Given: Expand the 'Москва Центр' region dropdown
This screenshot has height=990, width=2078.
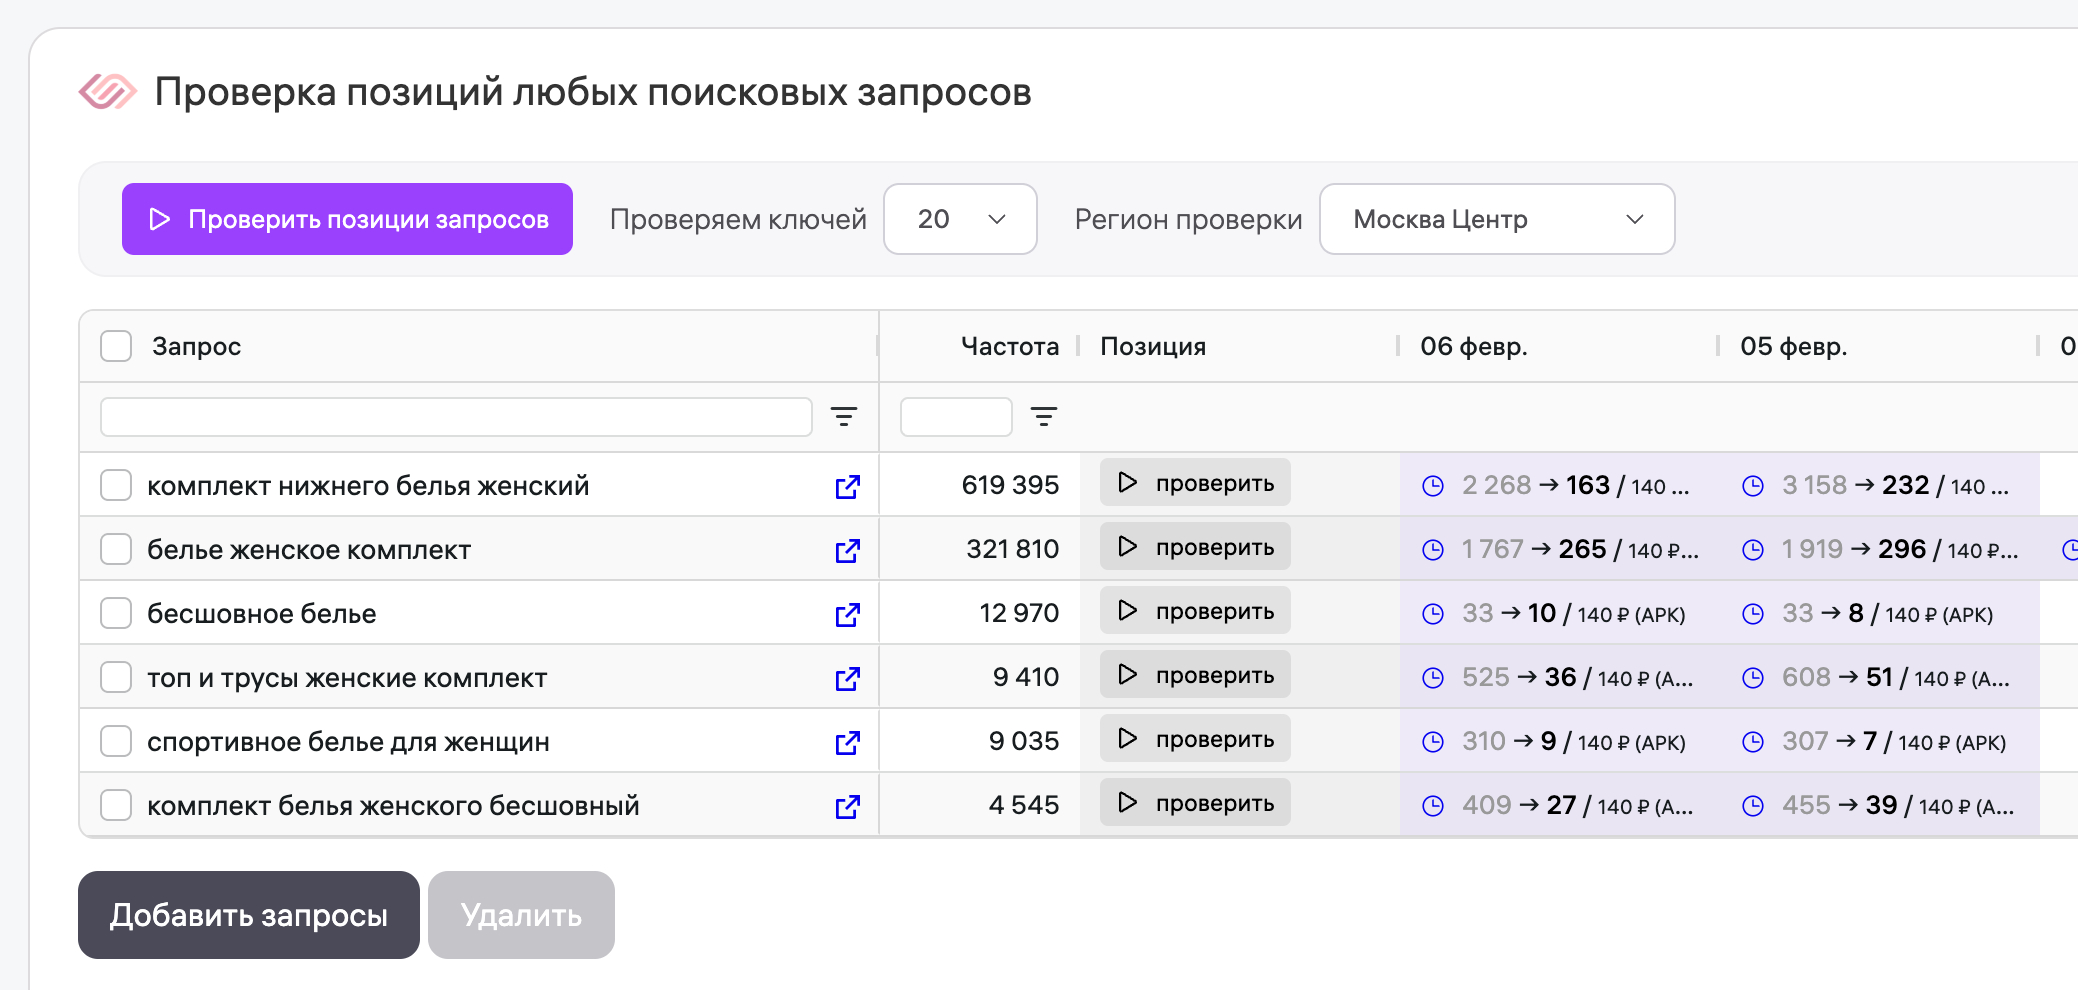Looking at the screenshot, I should 1497,219.
